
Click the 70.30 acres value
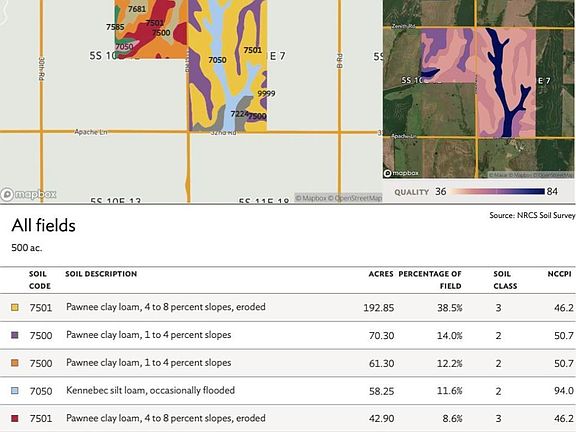381,335
